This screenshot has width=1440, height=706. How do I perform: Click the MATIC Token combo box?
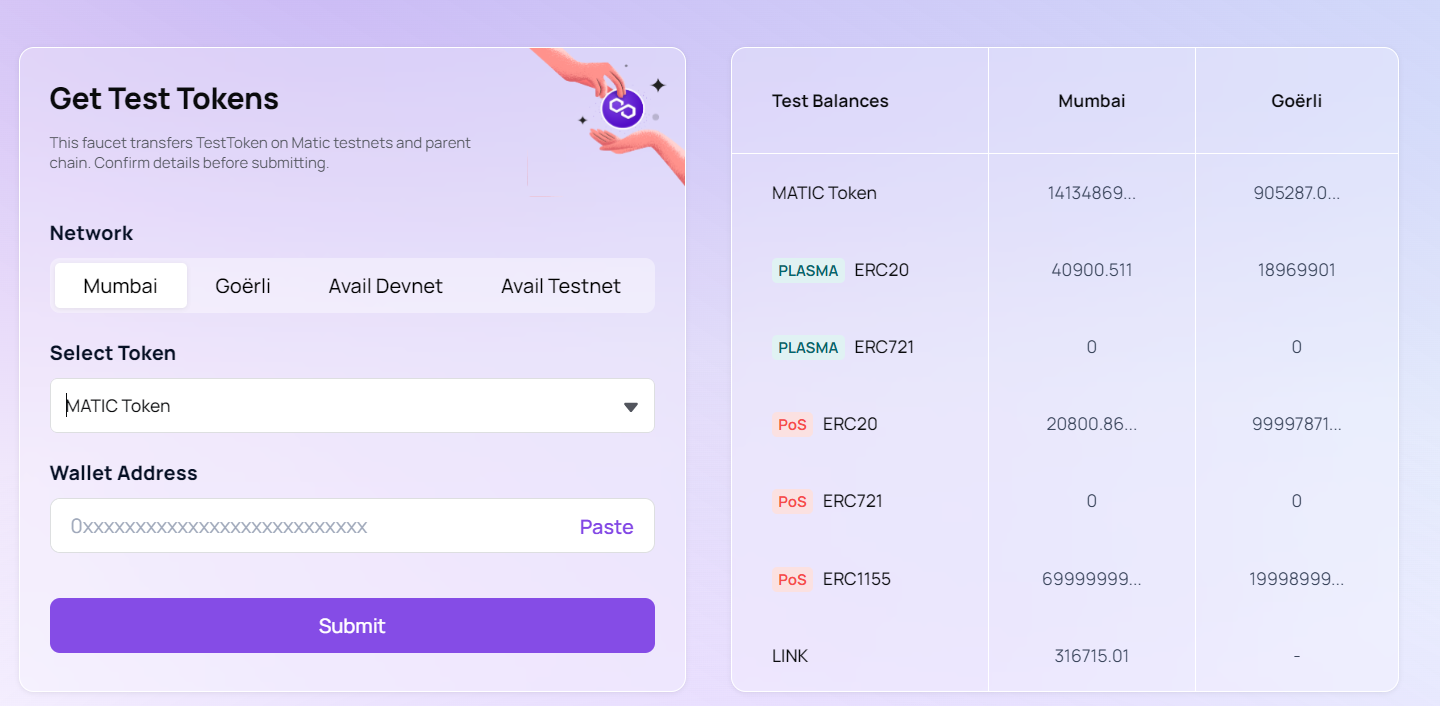tap(330, 406)
